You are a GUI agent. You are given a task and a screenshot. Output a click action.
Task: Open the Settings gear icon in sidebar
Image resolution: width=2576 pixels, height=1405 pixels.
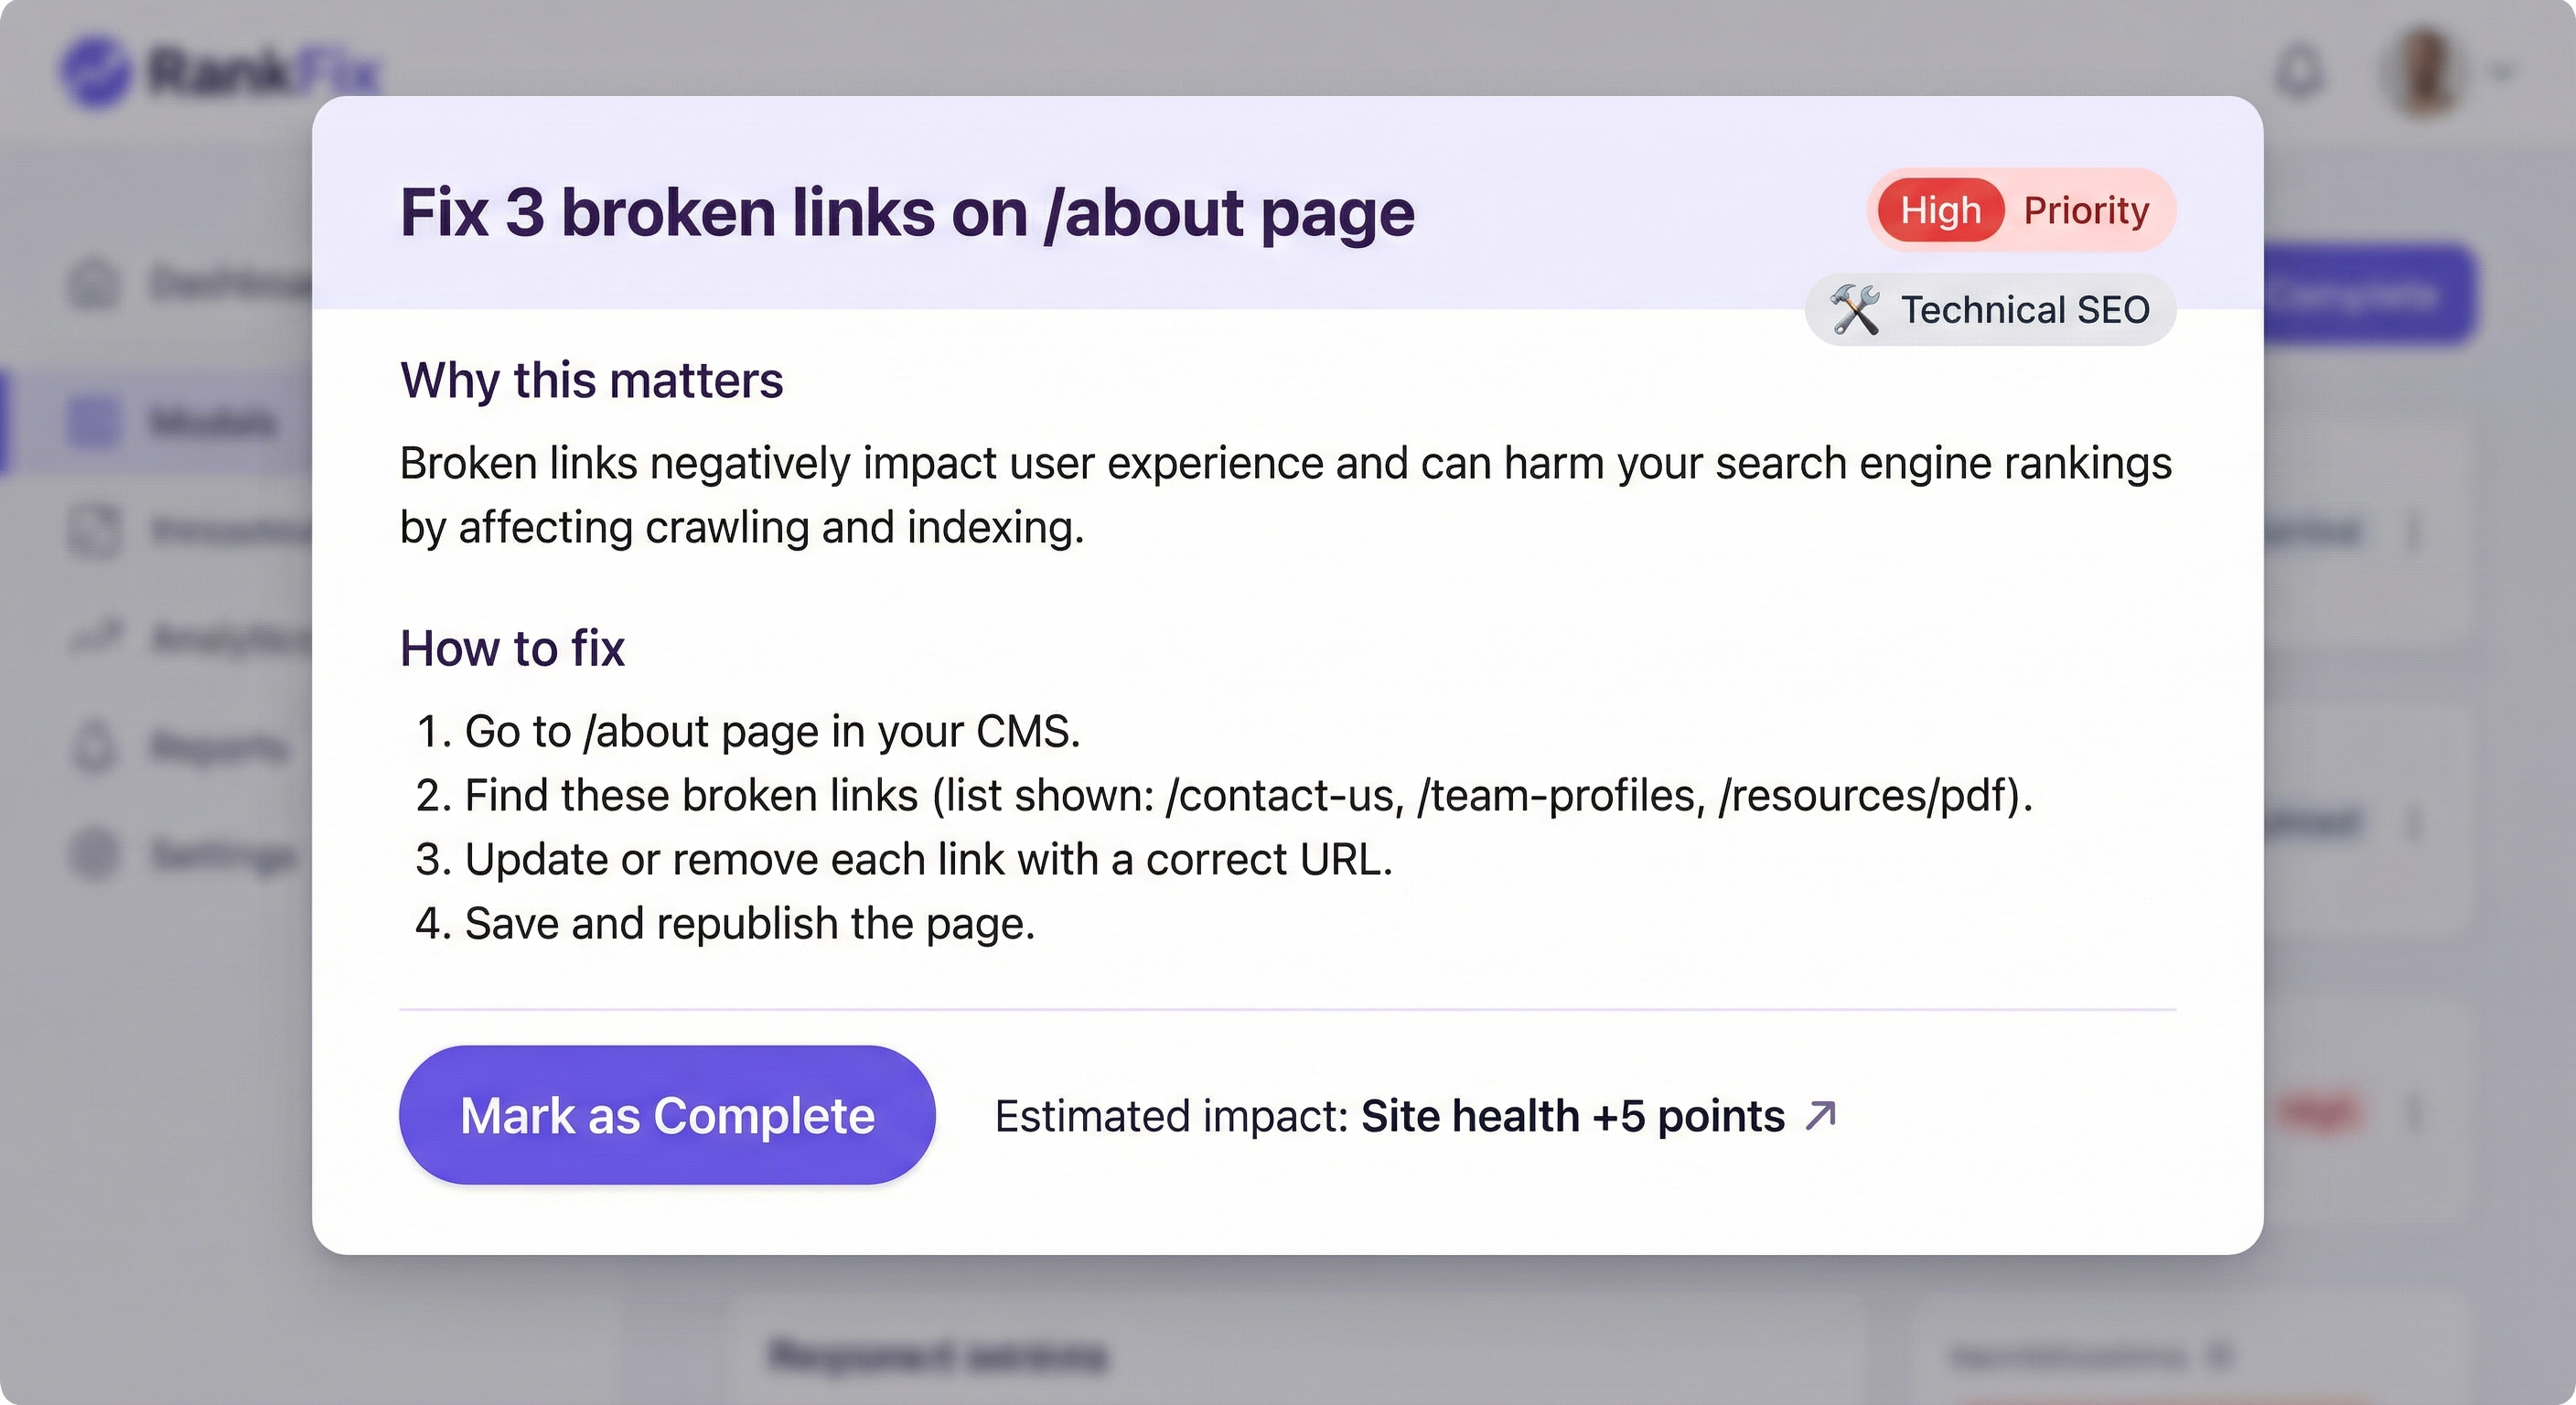[x=94, y=854]
